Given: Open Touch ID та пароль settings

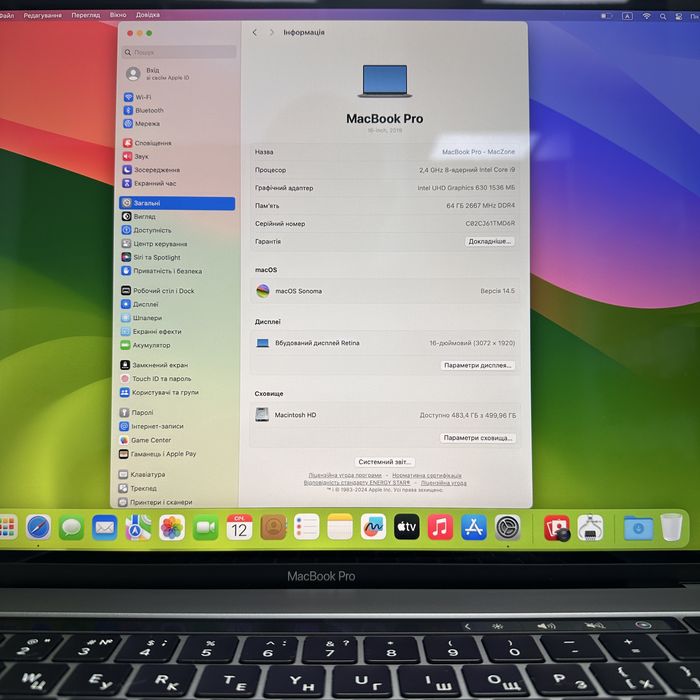Looking at the screenshot, I should click(155, 379).
